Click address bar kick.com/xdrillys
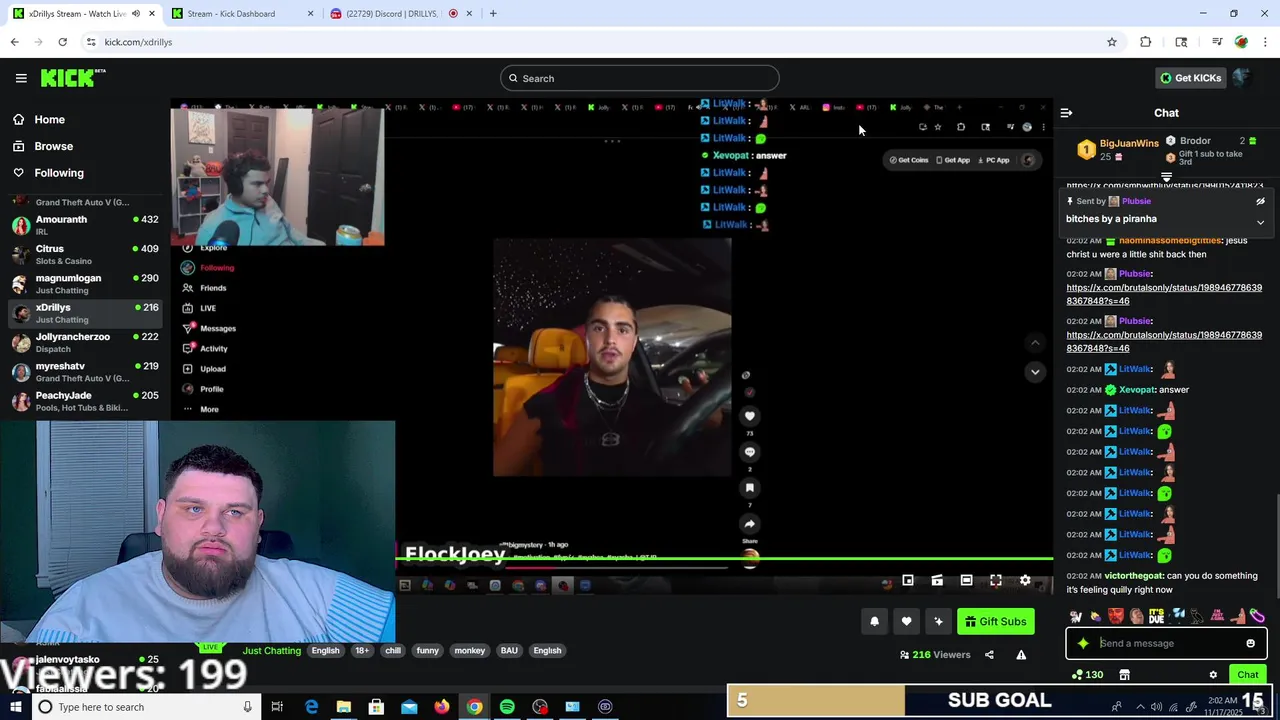The height and width of the screenshot is (720, 1280). pos(138,42)
